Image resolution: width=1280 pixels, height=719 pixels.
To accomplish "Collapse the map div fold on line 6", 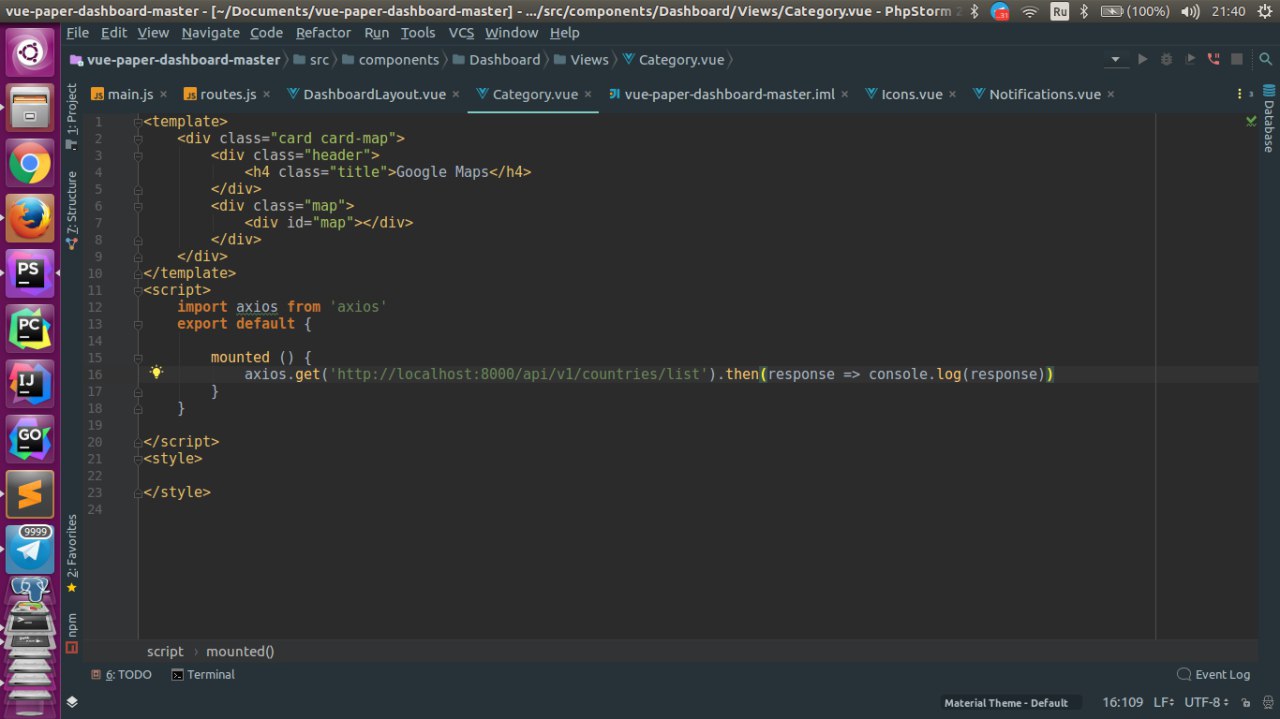I will point(138,205).
